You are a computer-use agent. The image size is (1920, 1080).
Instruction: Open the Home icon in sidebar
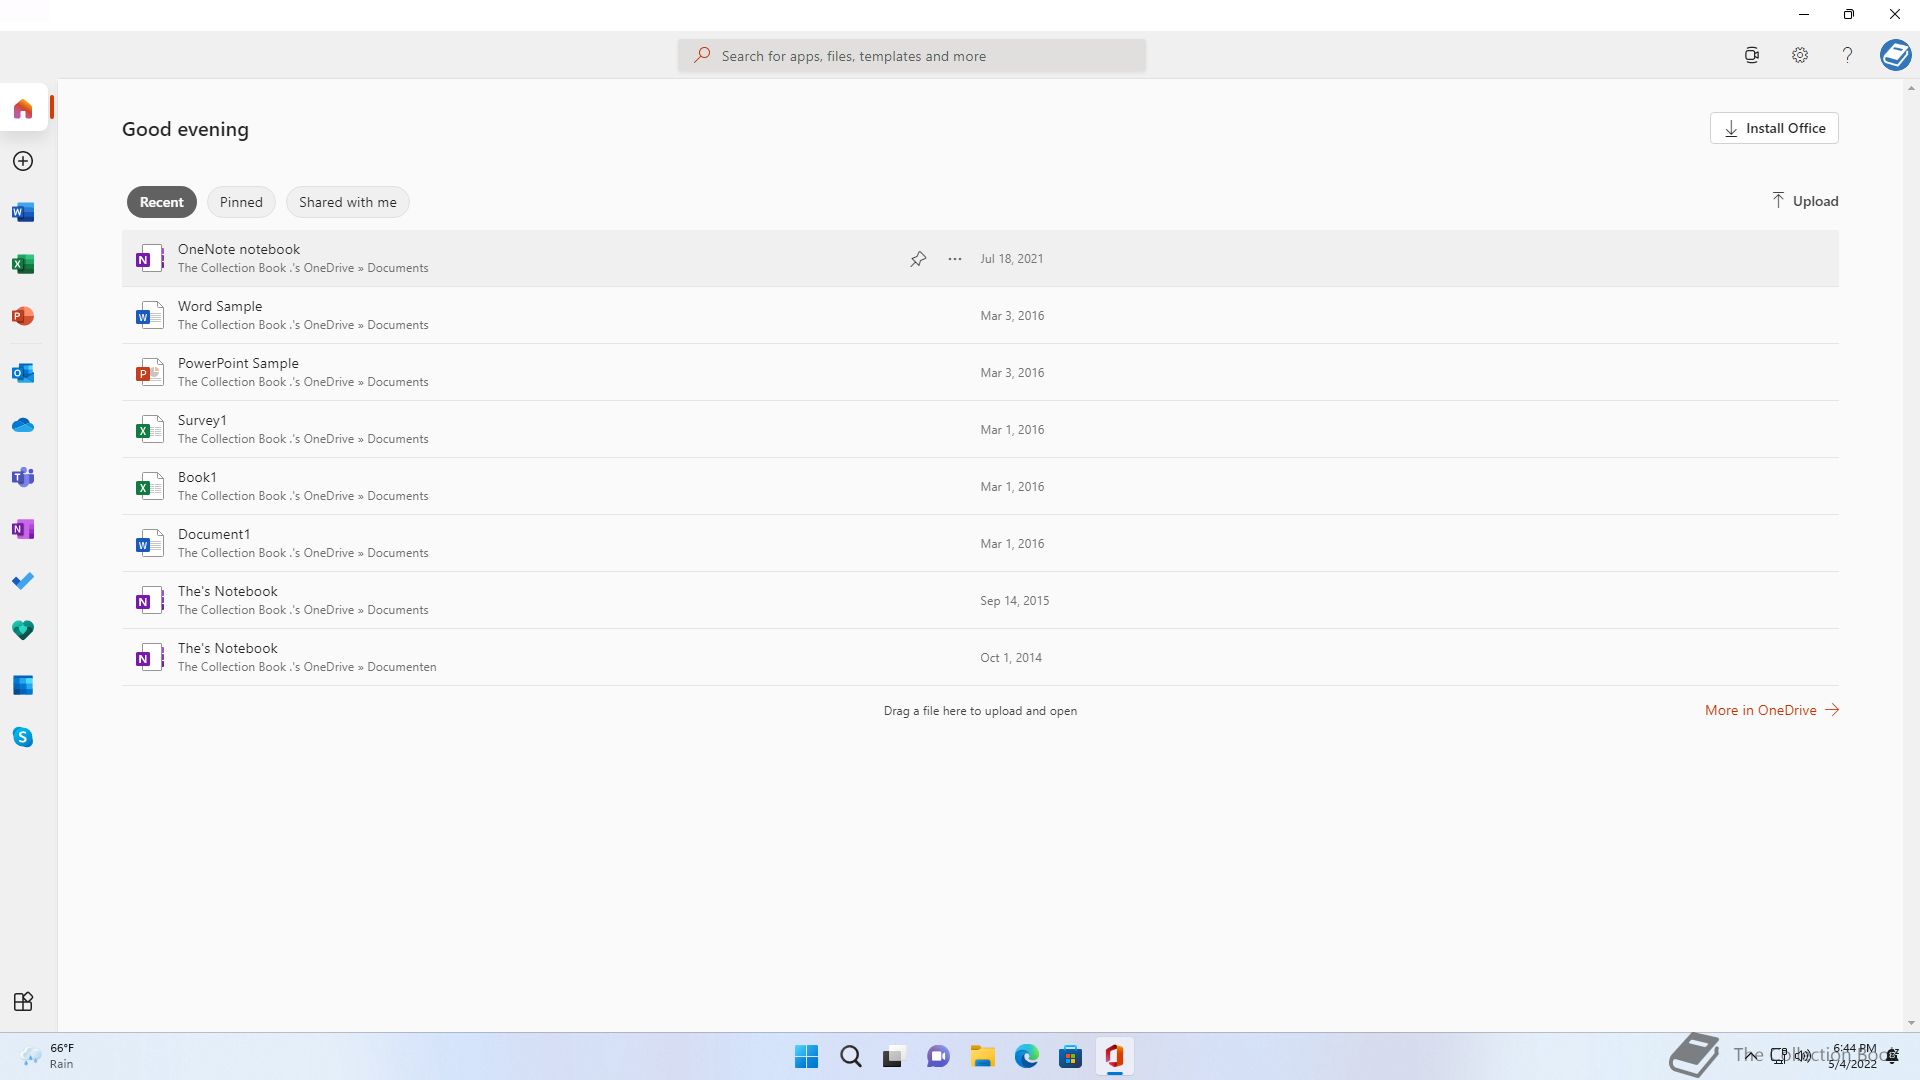point(23,108)
